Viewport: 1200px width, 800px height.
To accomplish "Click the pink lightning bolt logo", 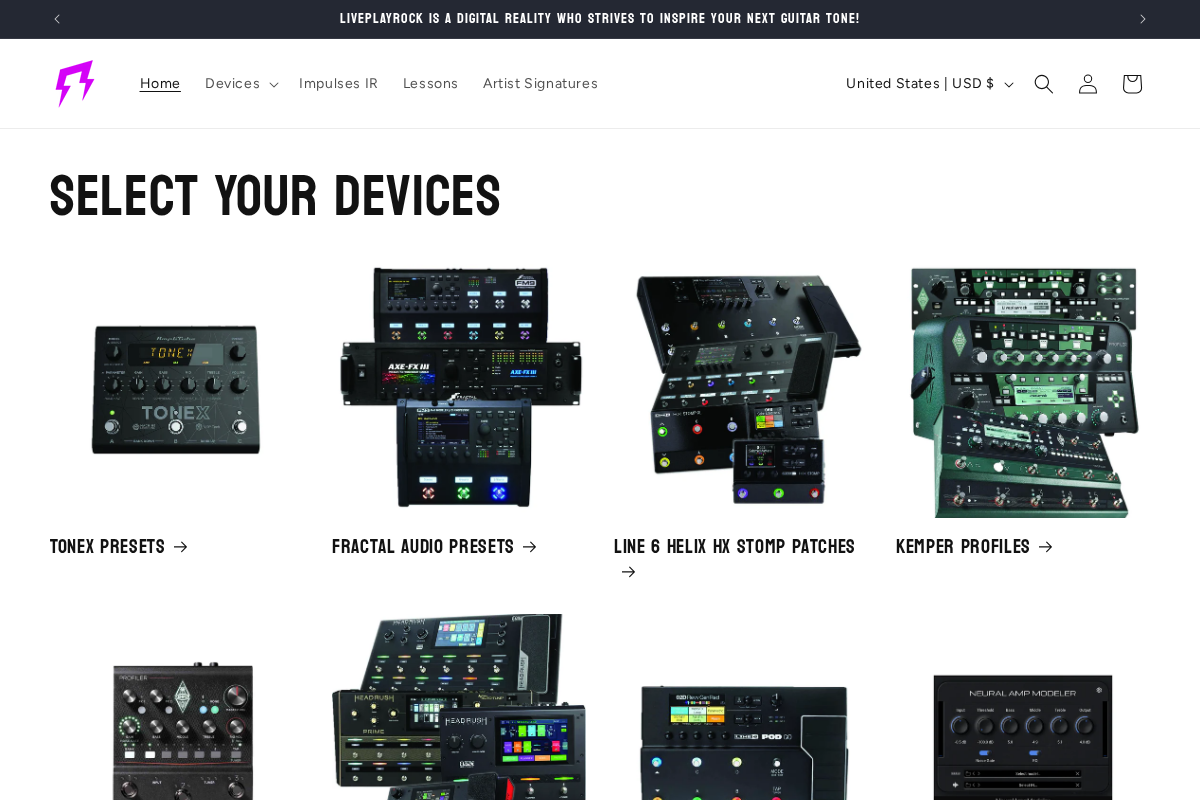I will (75, 83).
